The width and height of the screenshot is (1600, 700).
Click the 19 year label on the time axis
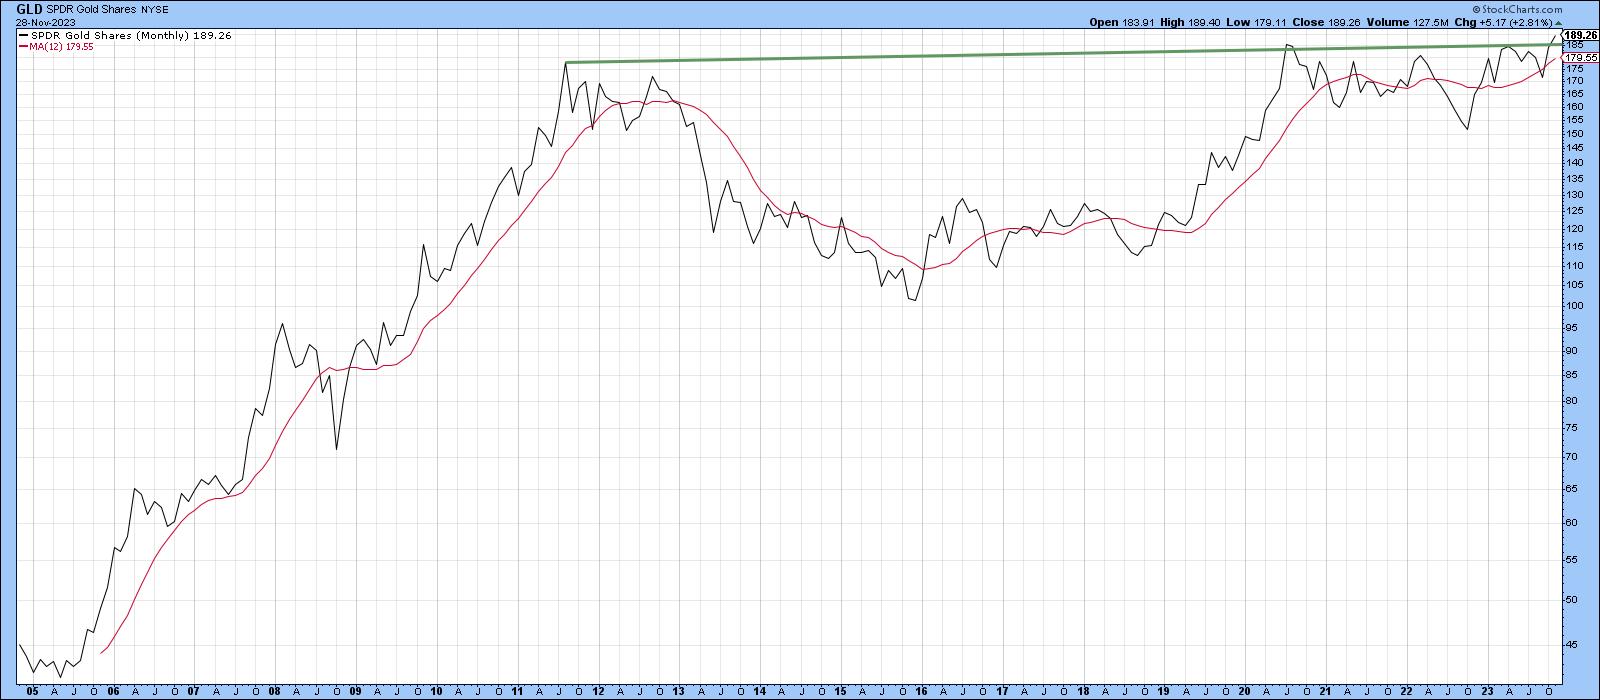click(x=1164, y=691)
